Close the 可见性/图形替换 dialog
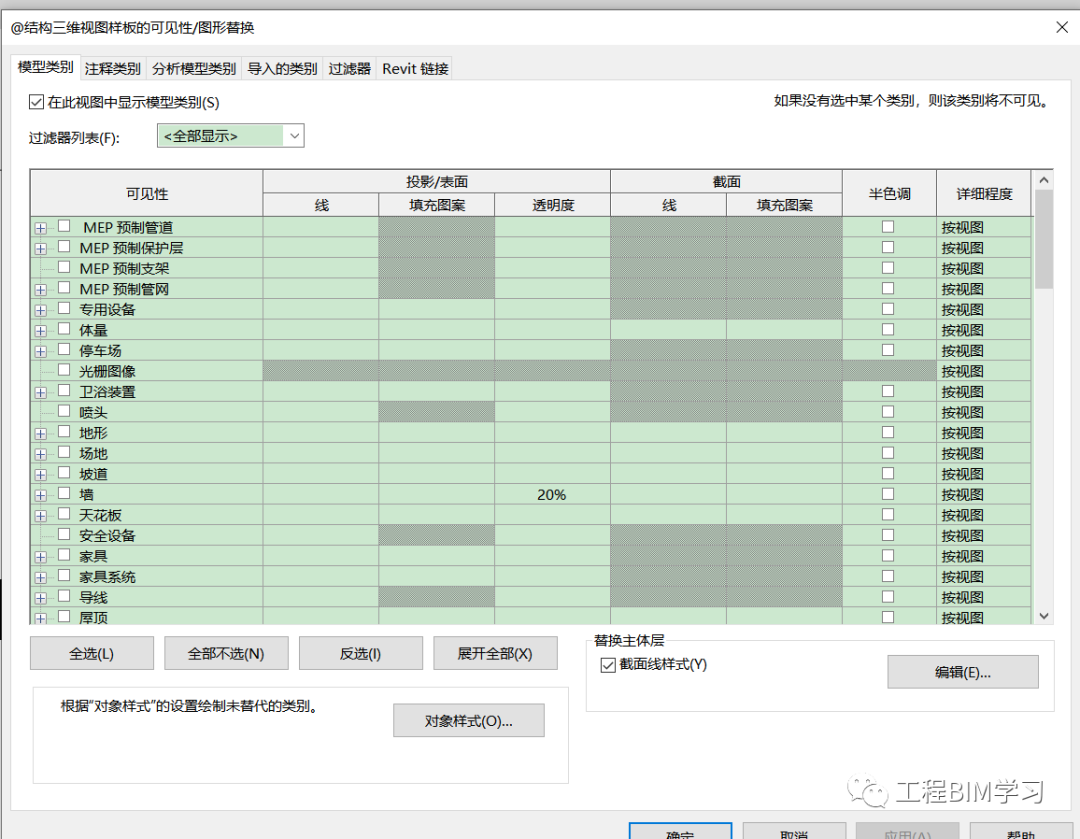The width and height of the screenshot is (1080, 839). 1061,28
